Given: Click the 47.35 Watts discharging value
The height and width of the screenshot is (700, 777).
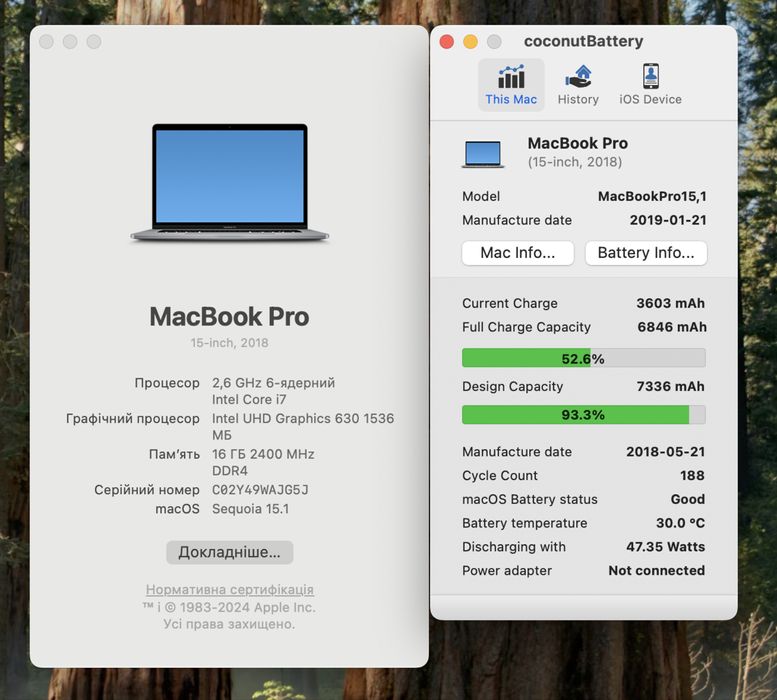Looking at the screenshot, I should coord(666,547).
